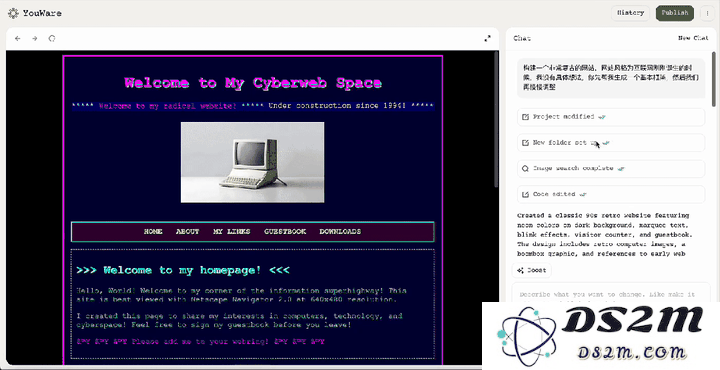Click the Code edited icon
This screenshot has height=370, width=720.
pyautogui.click(x=525, y=194)
